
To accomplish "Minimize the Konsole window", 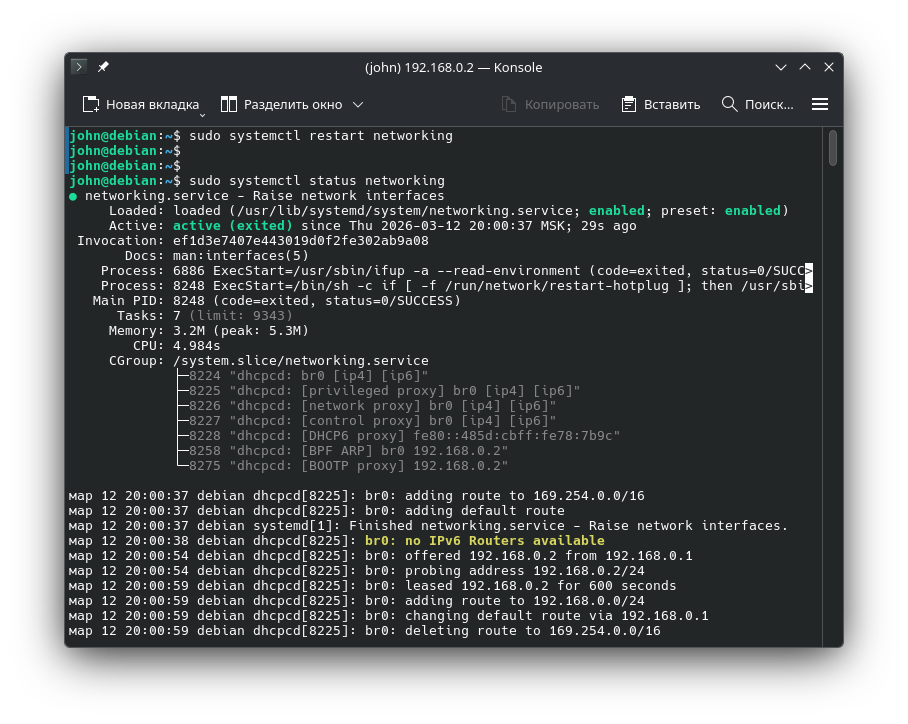I will tap(781, 67).
